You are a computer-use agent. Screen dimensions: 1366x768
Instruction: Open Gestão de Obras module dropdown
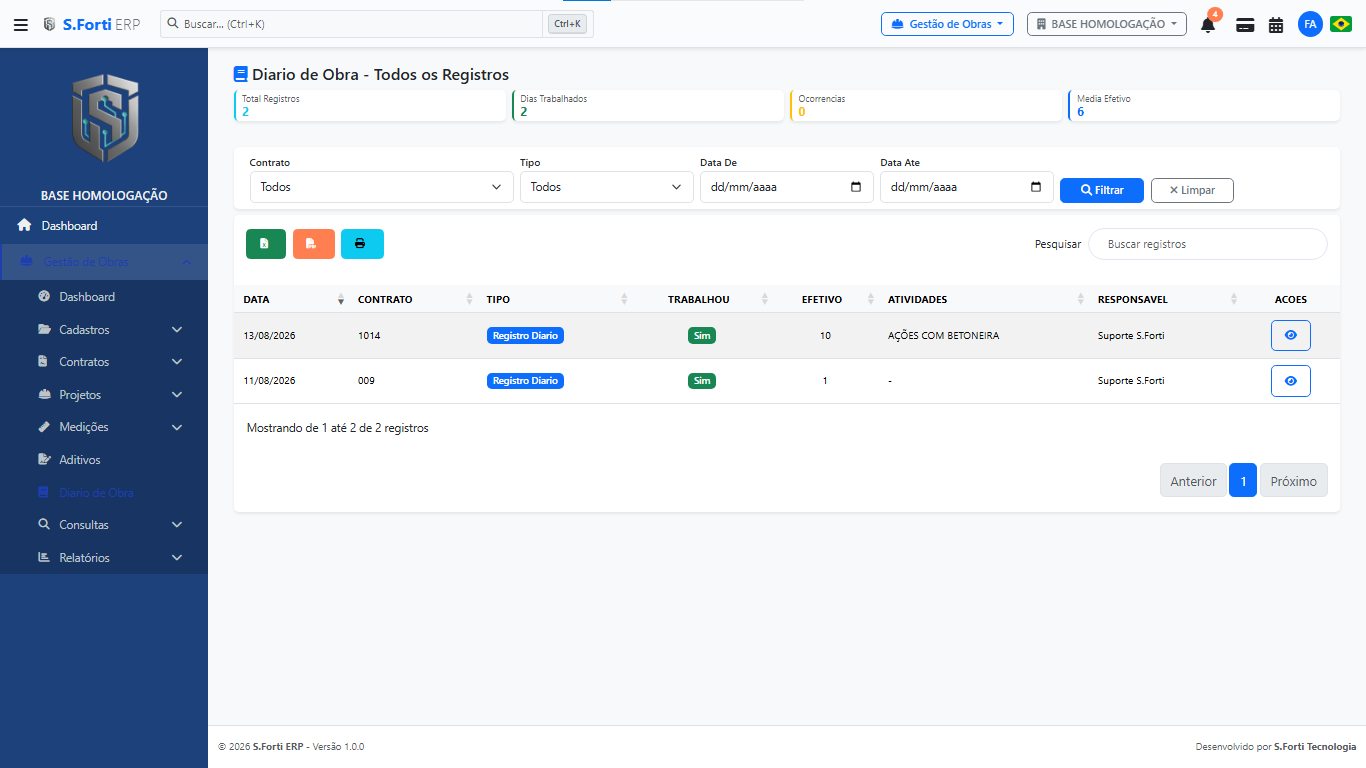click(947, 24)
